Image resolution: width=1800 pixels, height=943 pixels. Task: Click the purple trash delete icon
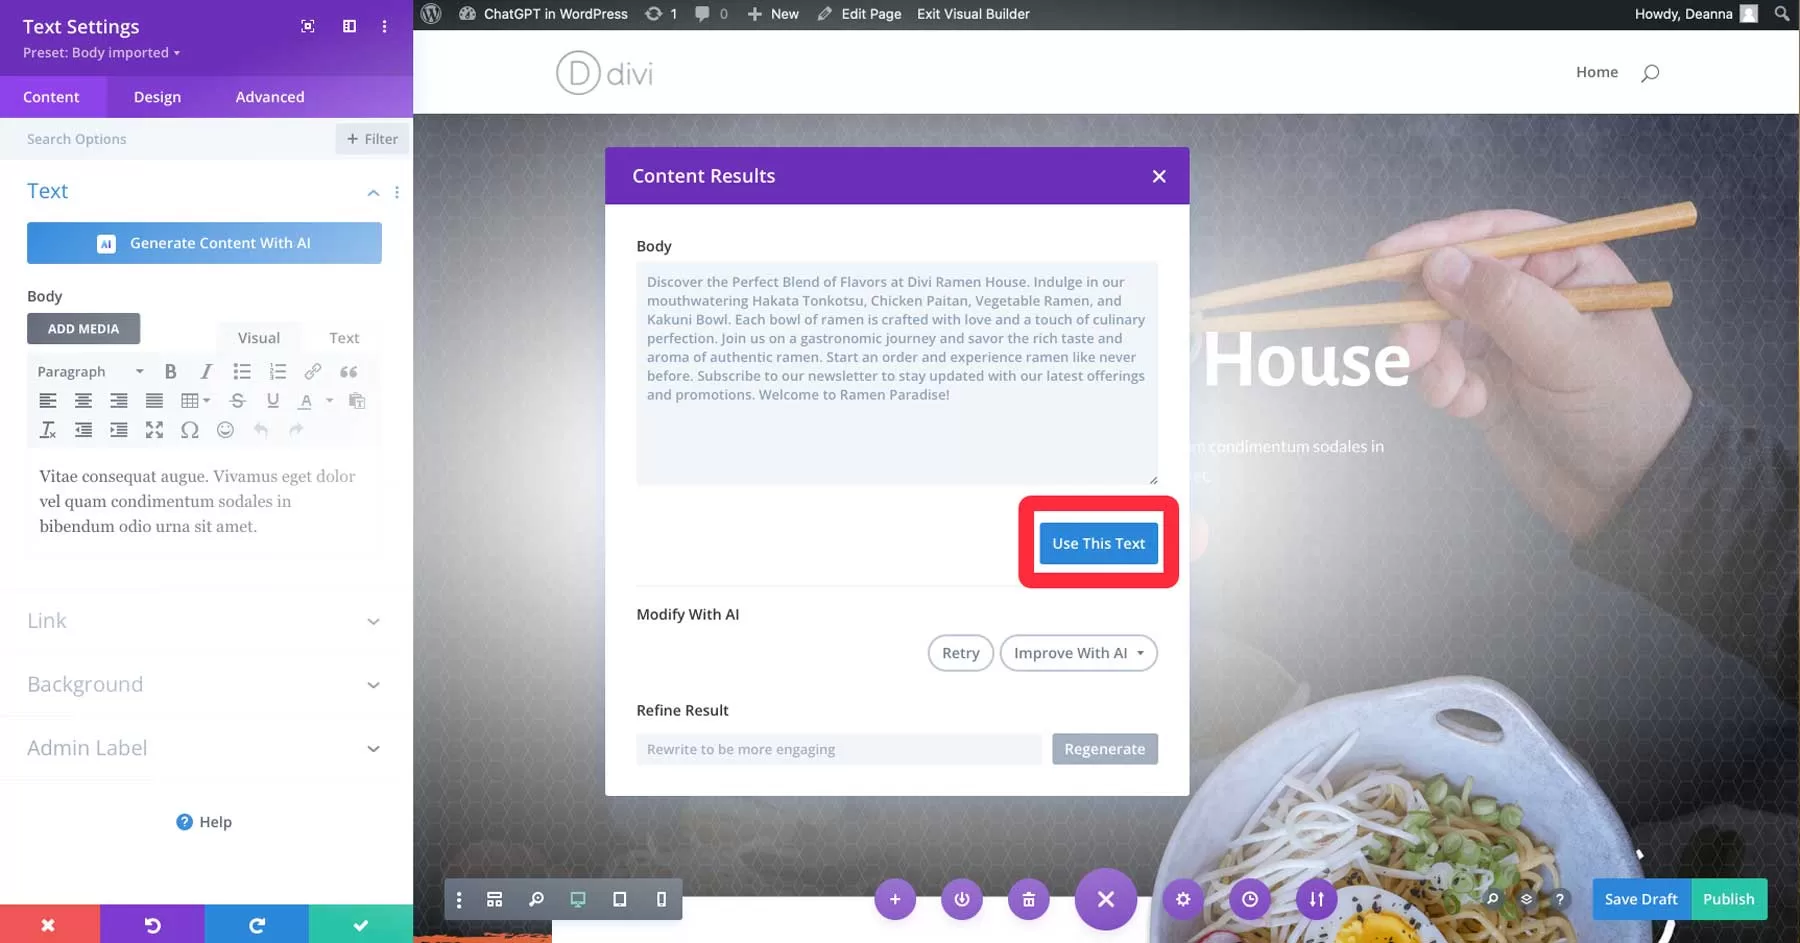1028,899
